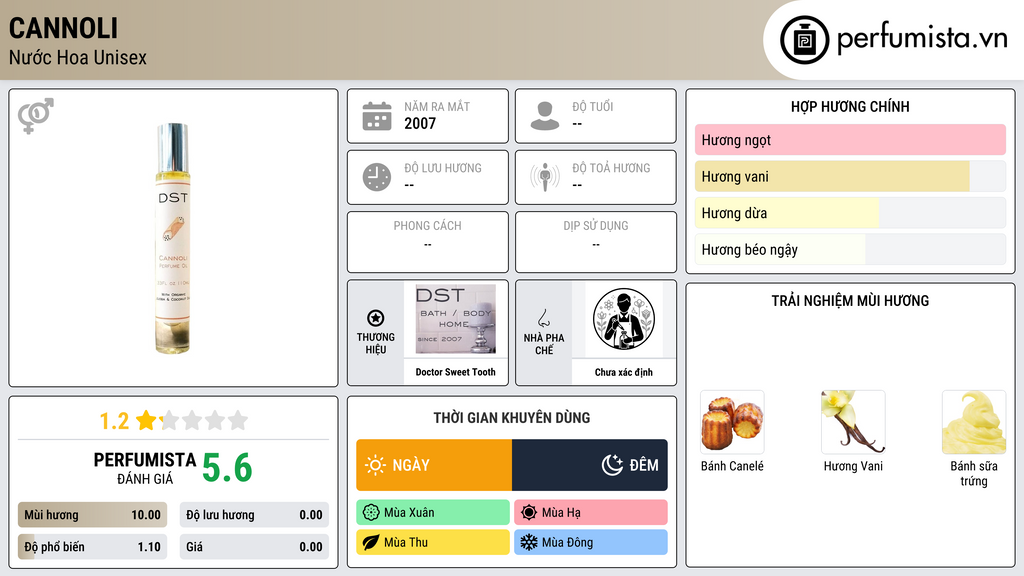
Task: Click the Phong cách card
Action: (428, 242)
